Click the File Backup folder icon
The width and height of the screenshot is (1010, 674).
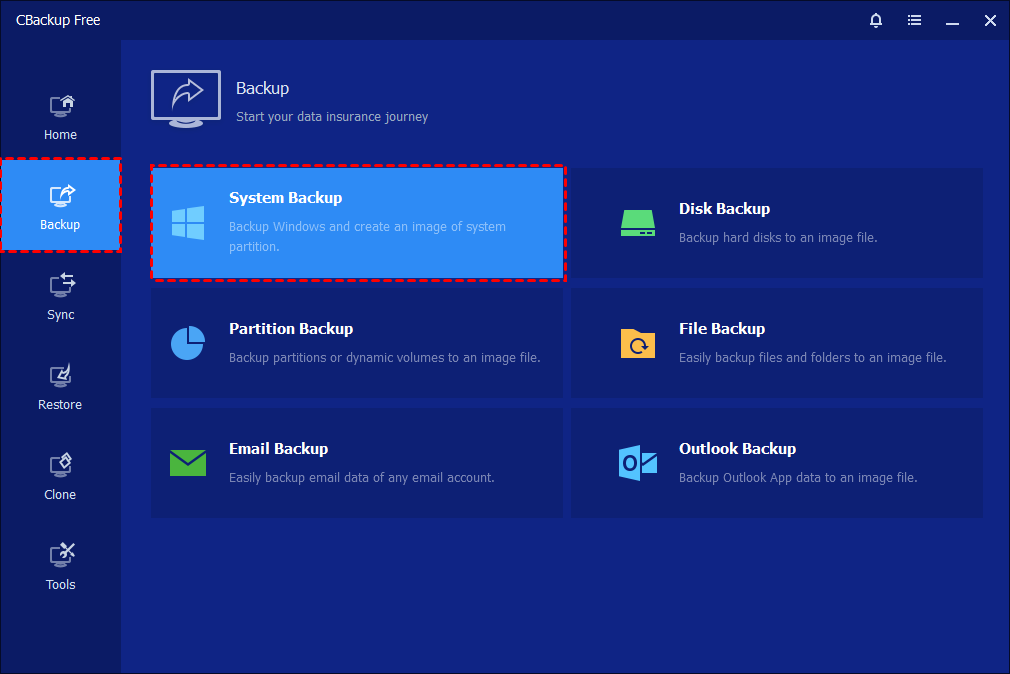tap(637, 343)
